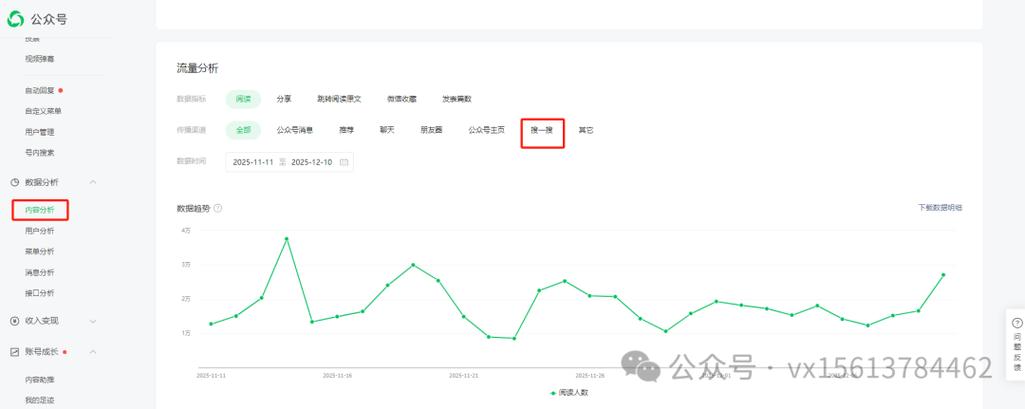Open 用户管理 in sidebar
Screen dimensions: 1025x409
point(40,132)
